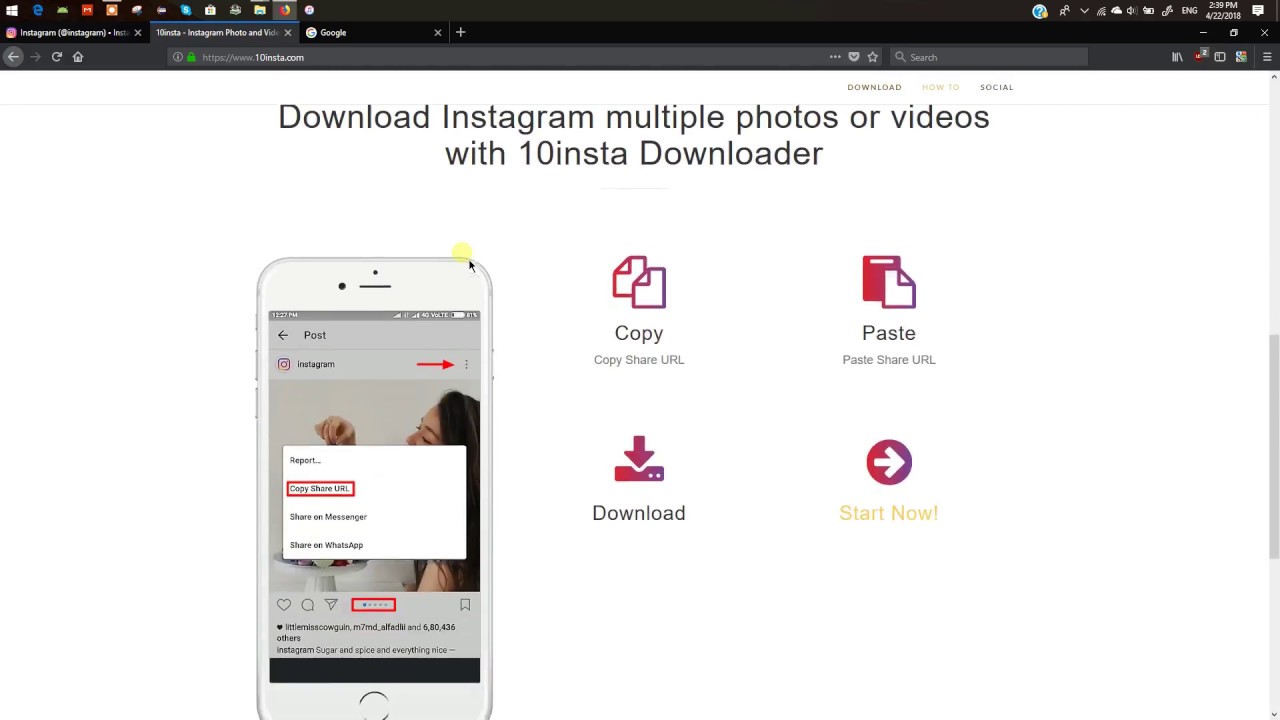
Task: Click the Download heading text
Action: coord(639,513)
